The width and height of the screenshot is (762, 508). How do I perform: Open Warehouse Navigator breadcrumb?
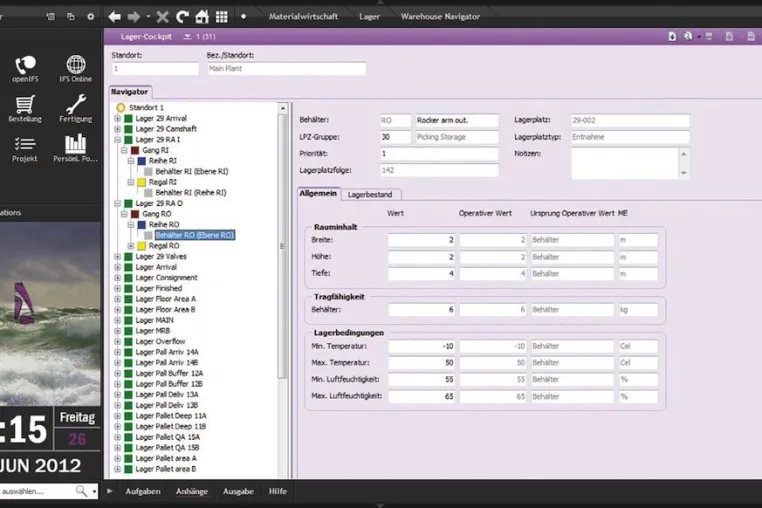(440, 17)
